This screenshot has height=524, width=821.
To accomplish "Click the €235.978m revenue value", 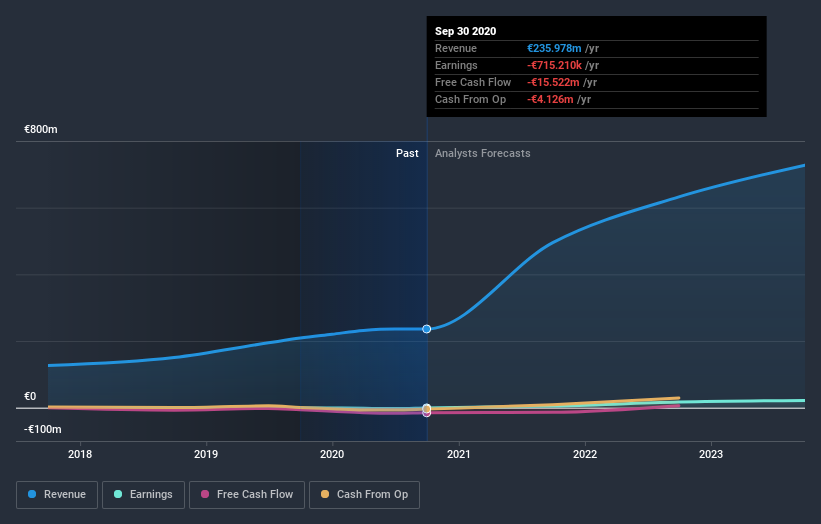I will tap(554, 48).
